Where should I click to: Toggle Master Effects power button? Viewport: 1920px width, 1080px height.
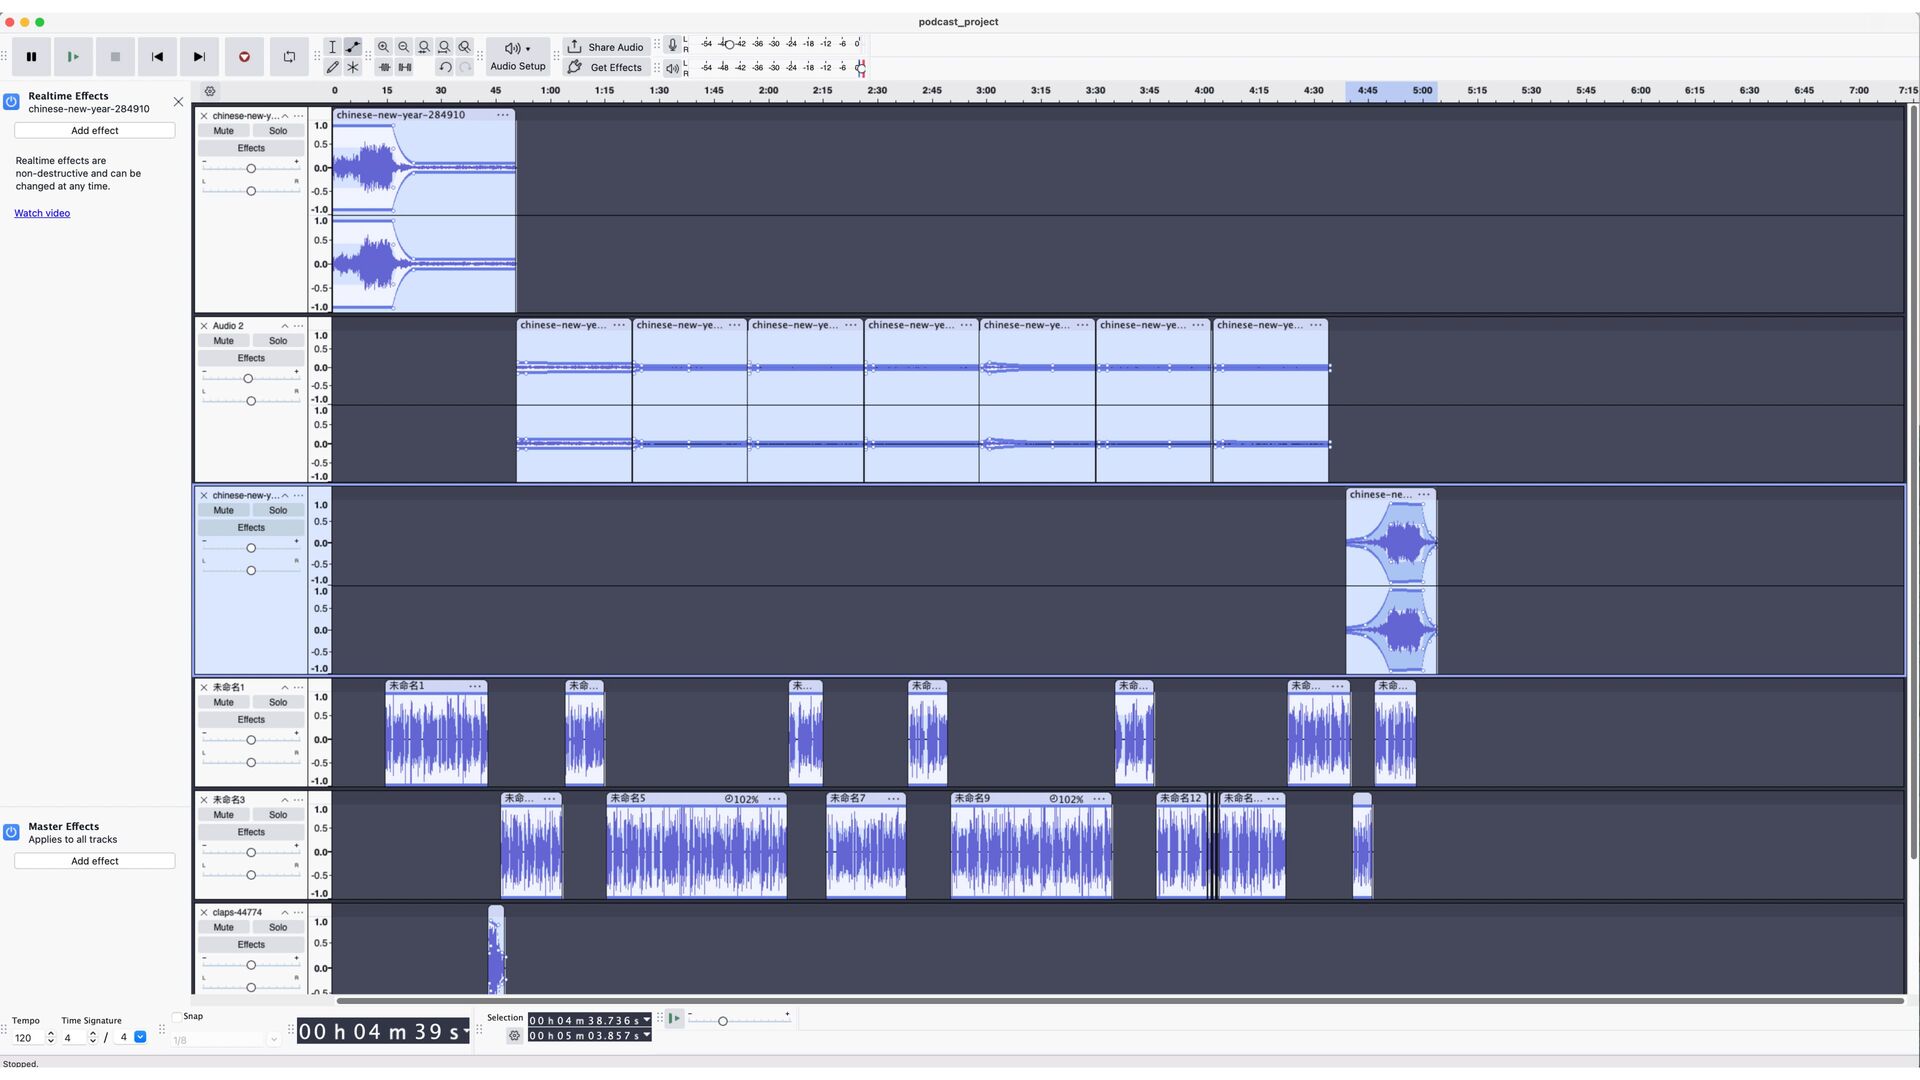click(12, 832)
